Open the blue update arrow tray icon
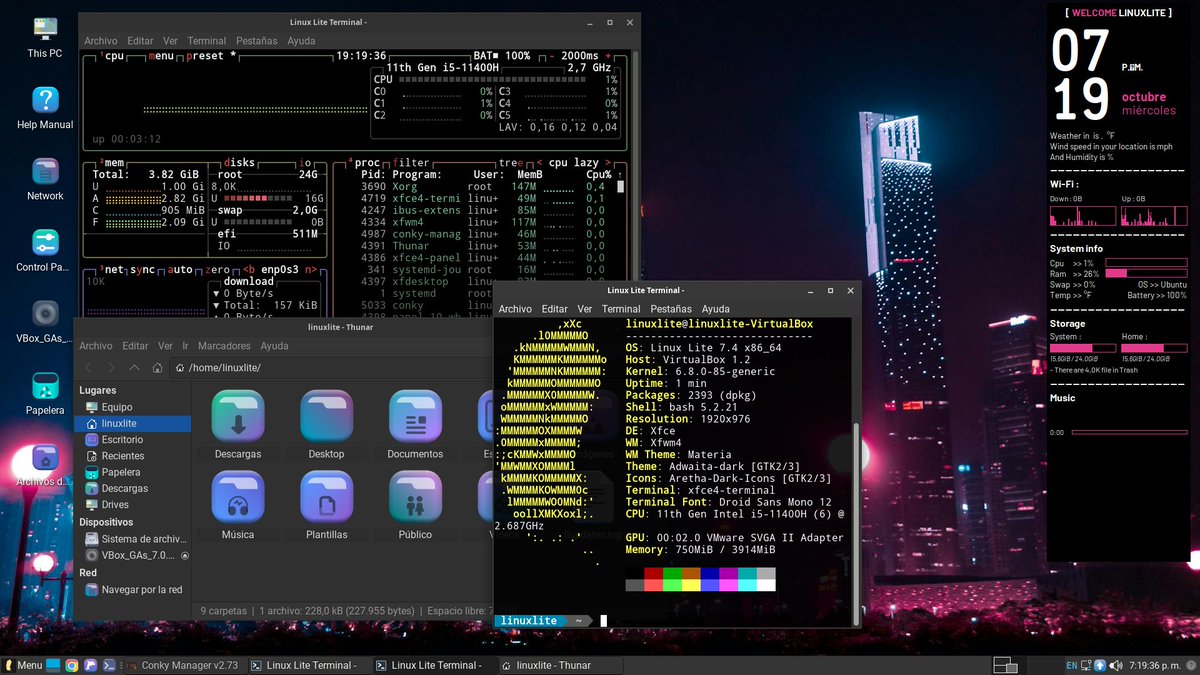1200x675 pixels. pos(1100,665)
